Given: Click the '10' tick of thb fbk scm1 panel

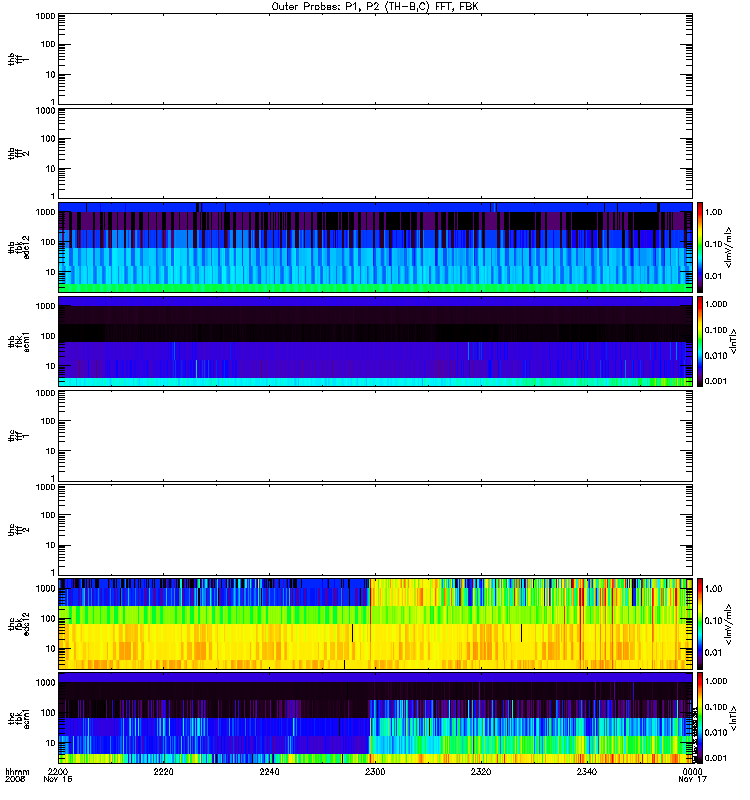Looking at the screenshot, I should (51, 366).
